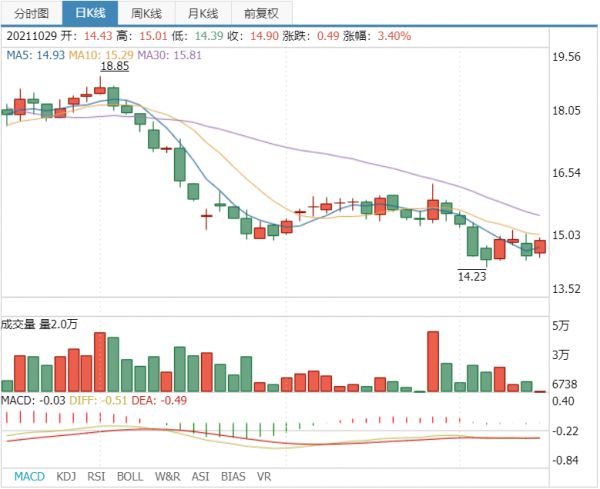
Task: Click the 14.23 low price marker
Action: (472, 276)
